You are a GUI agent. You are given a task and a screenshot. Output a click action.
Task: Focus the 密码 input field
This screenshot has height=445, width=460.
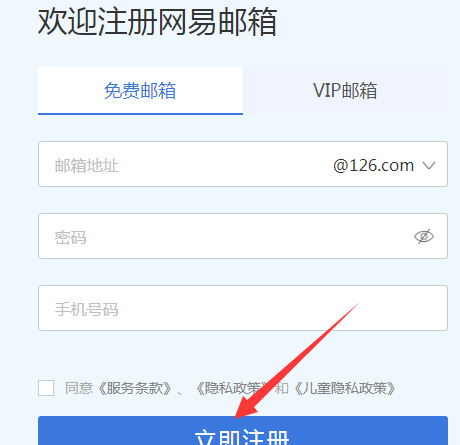click(243, 236)
